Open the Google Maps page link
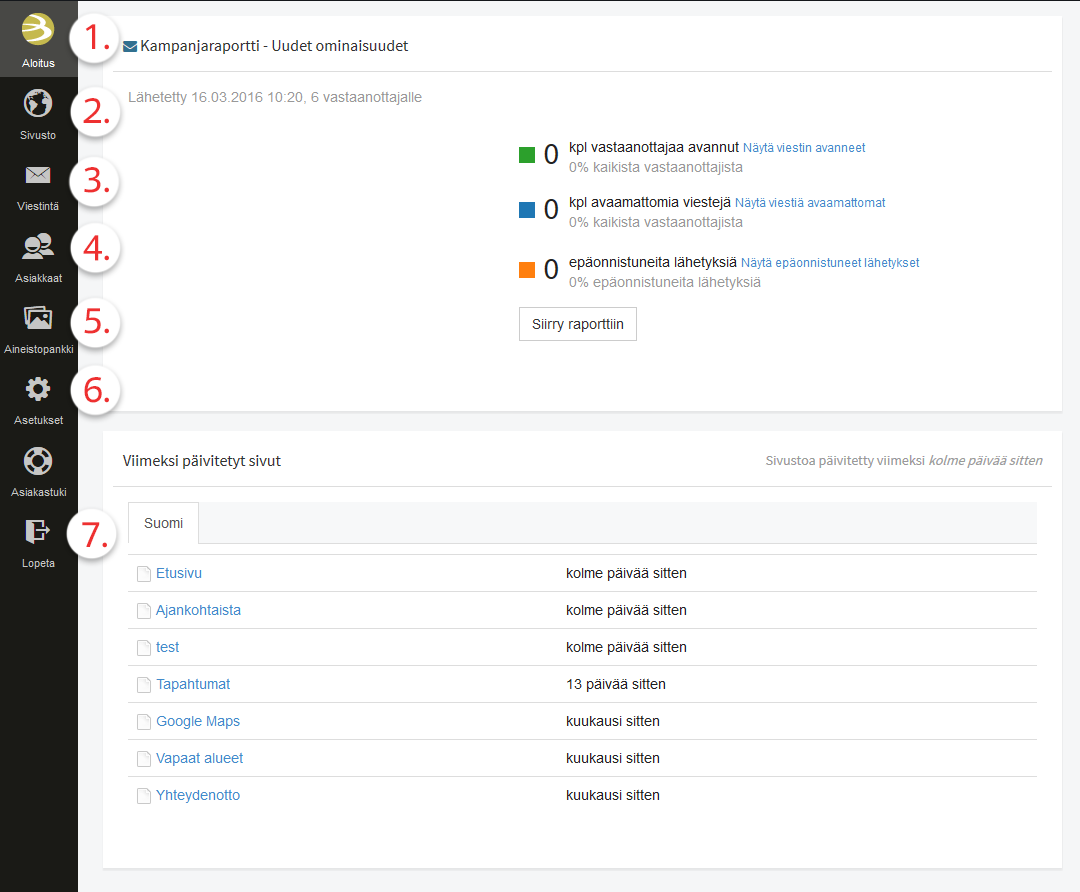1080x892 pixels. tap(198, 721)
